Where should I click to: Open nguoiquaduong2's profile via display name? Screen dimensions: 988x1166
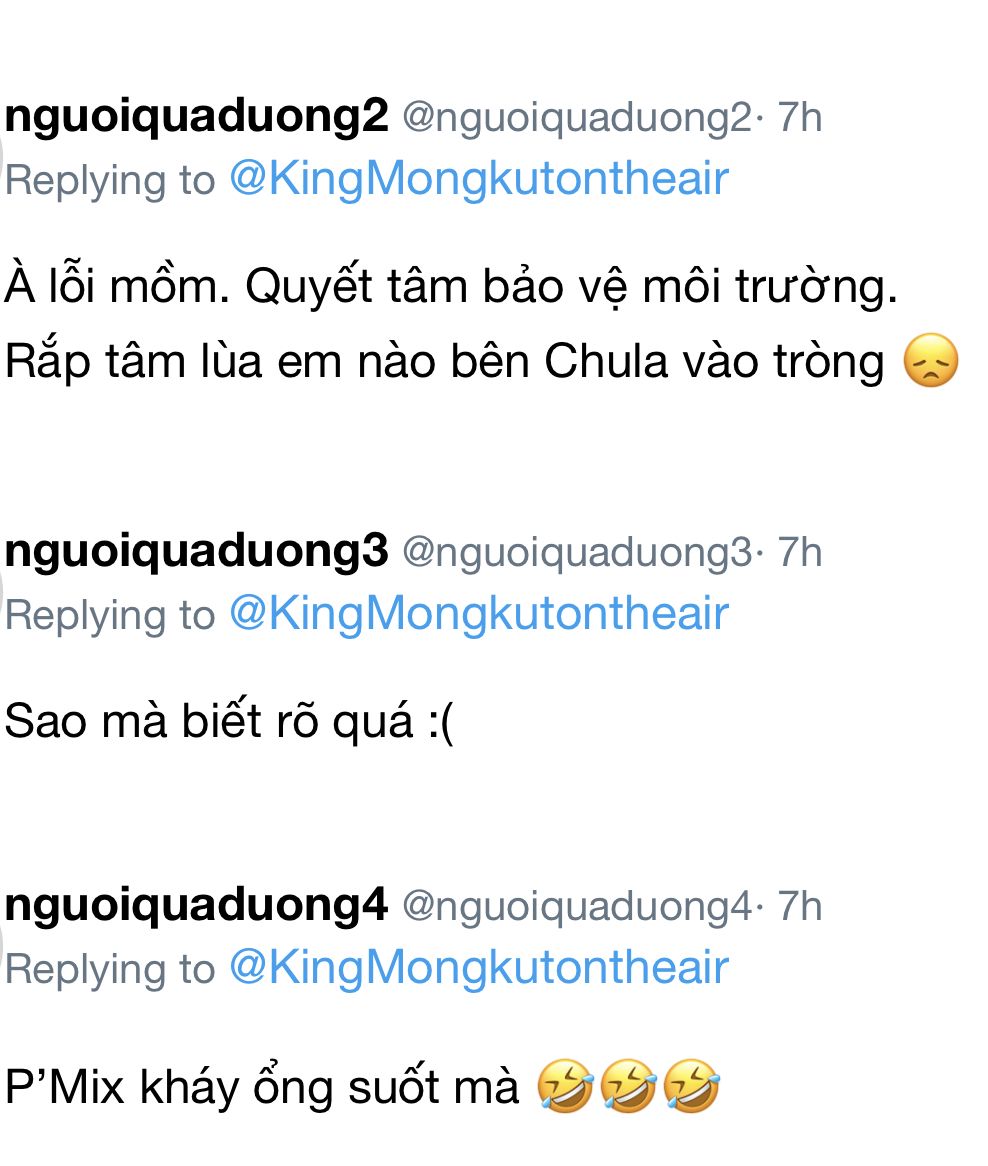[196, 118]
